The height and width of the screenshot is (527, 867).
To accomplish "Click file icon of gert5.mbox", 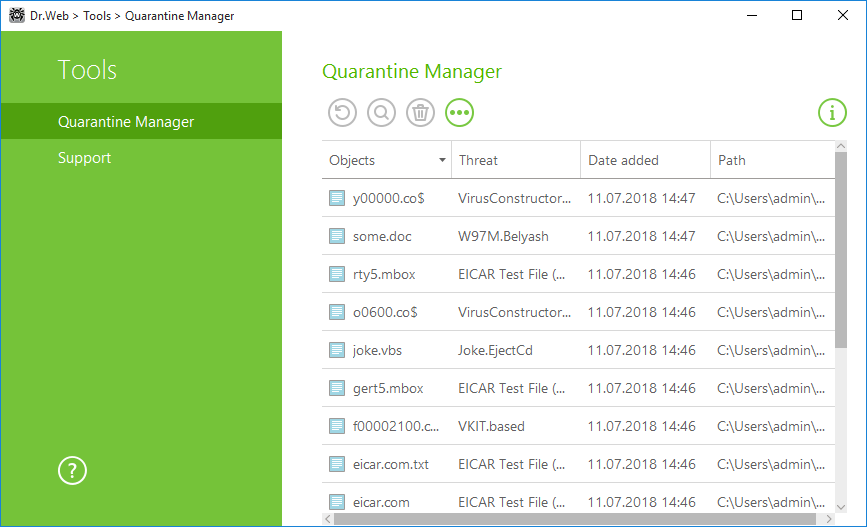I will pyautogui.click(x=337, y=388).
